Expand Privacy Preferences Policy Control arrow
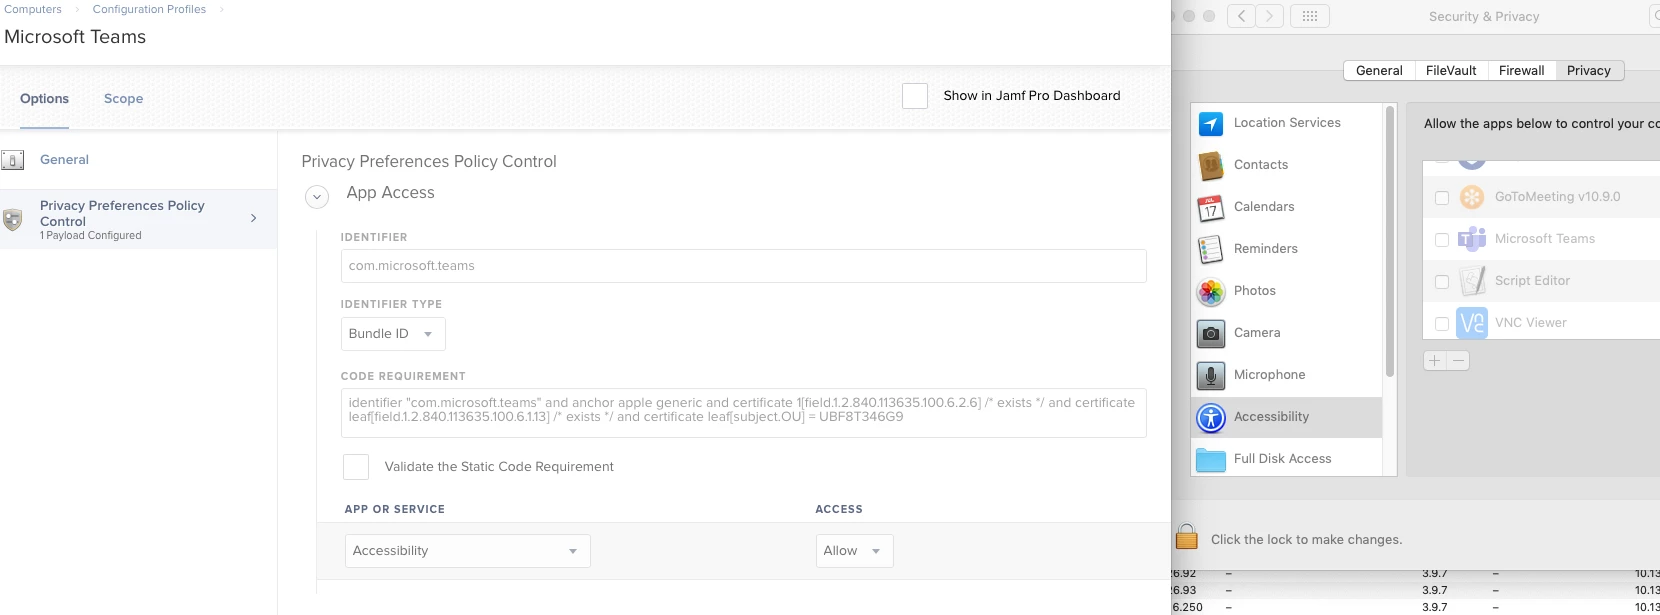This screenshot has height=615, width=1660. click(254, 218)
